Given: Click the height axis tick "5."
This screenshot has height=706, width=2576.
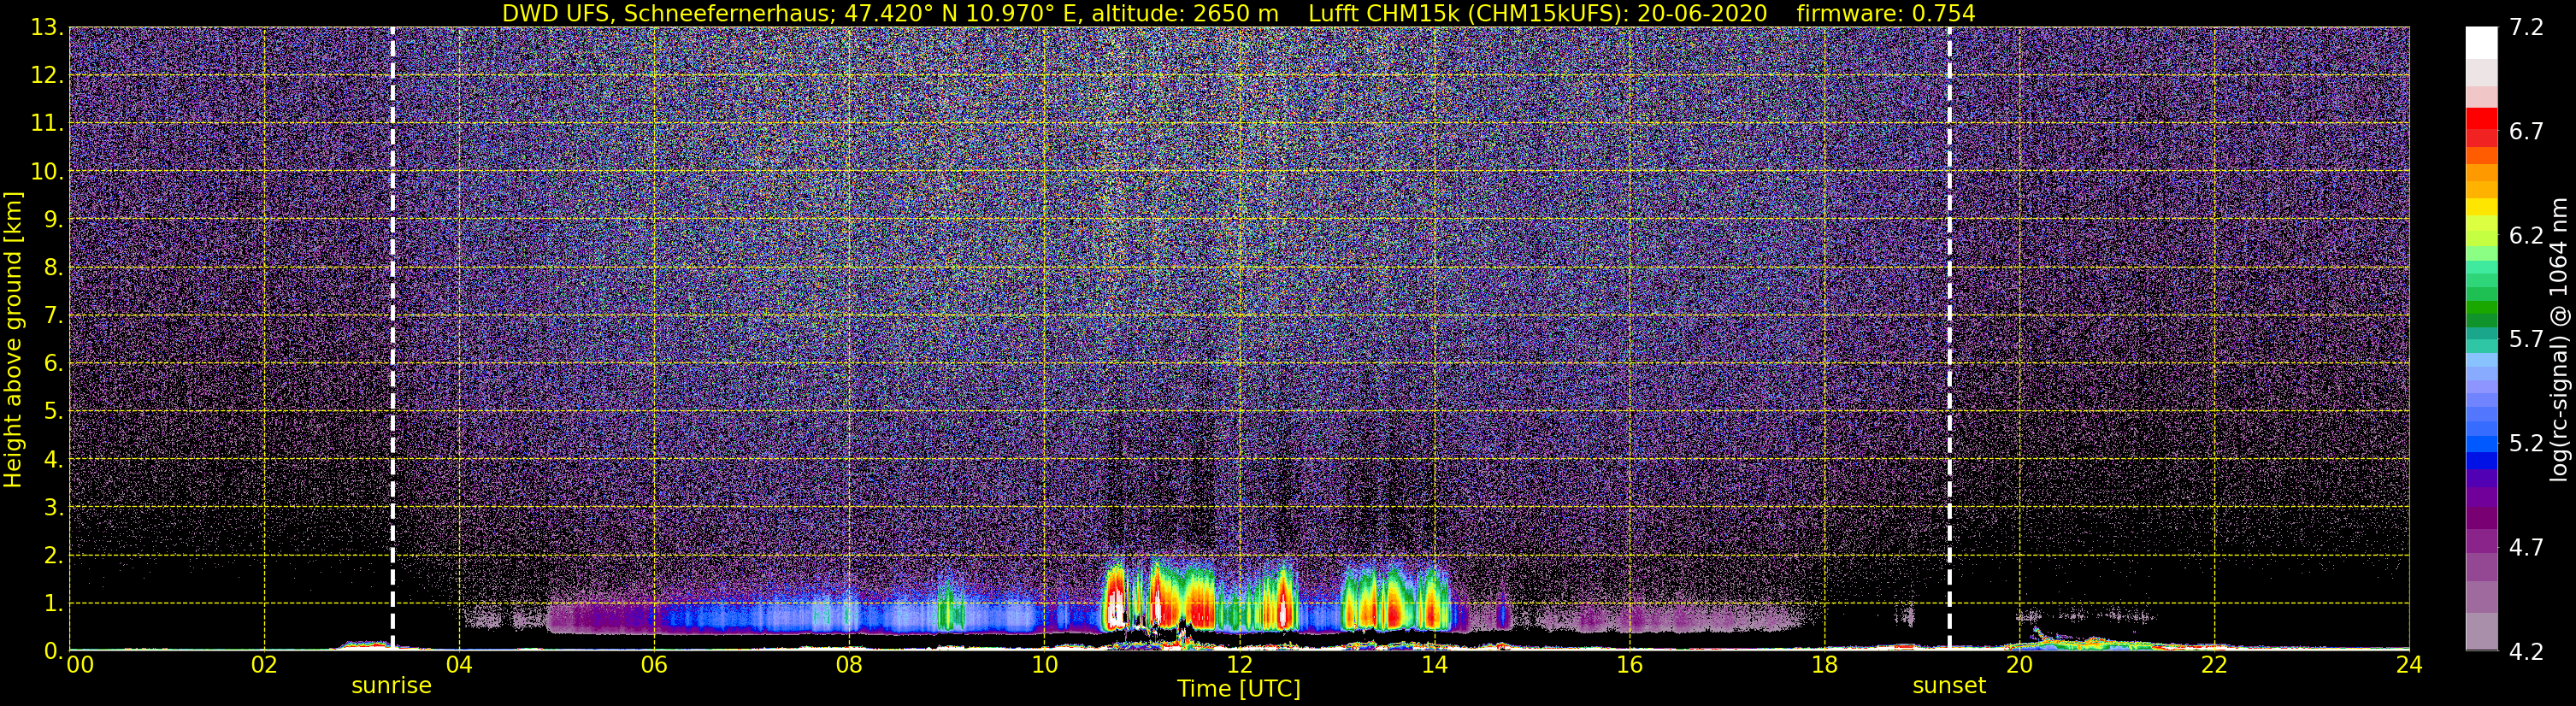Looking at the screenshot, I should click(52, 411).
